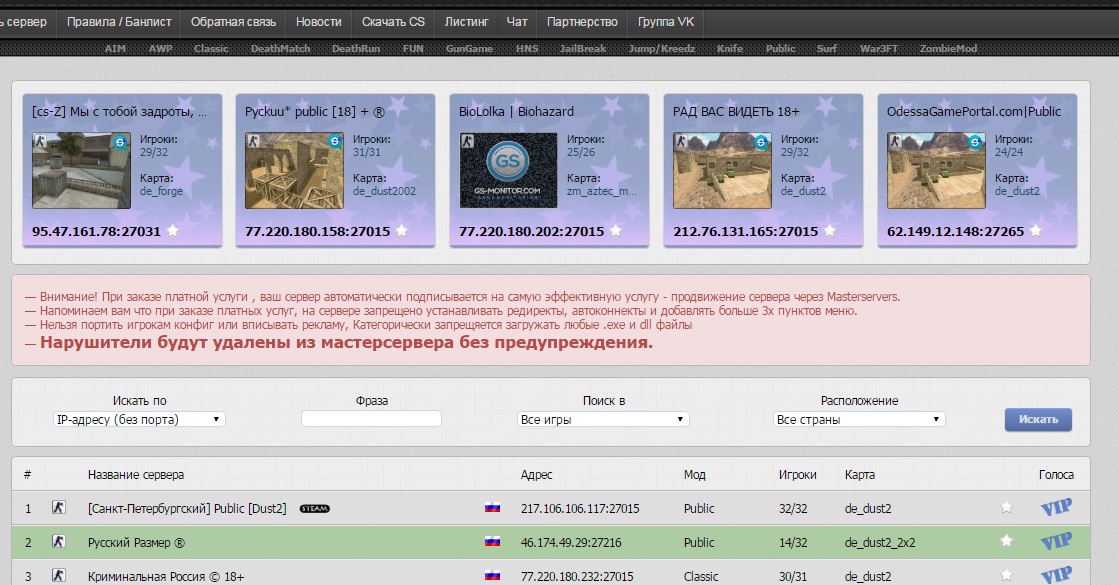The height and width of the screenshot is (585, 1119).
Task: Click the Steam badge beside Санкт-Петербургский server
Action: pos(315,509)
